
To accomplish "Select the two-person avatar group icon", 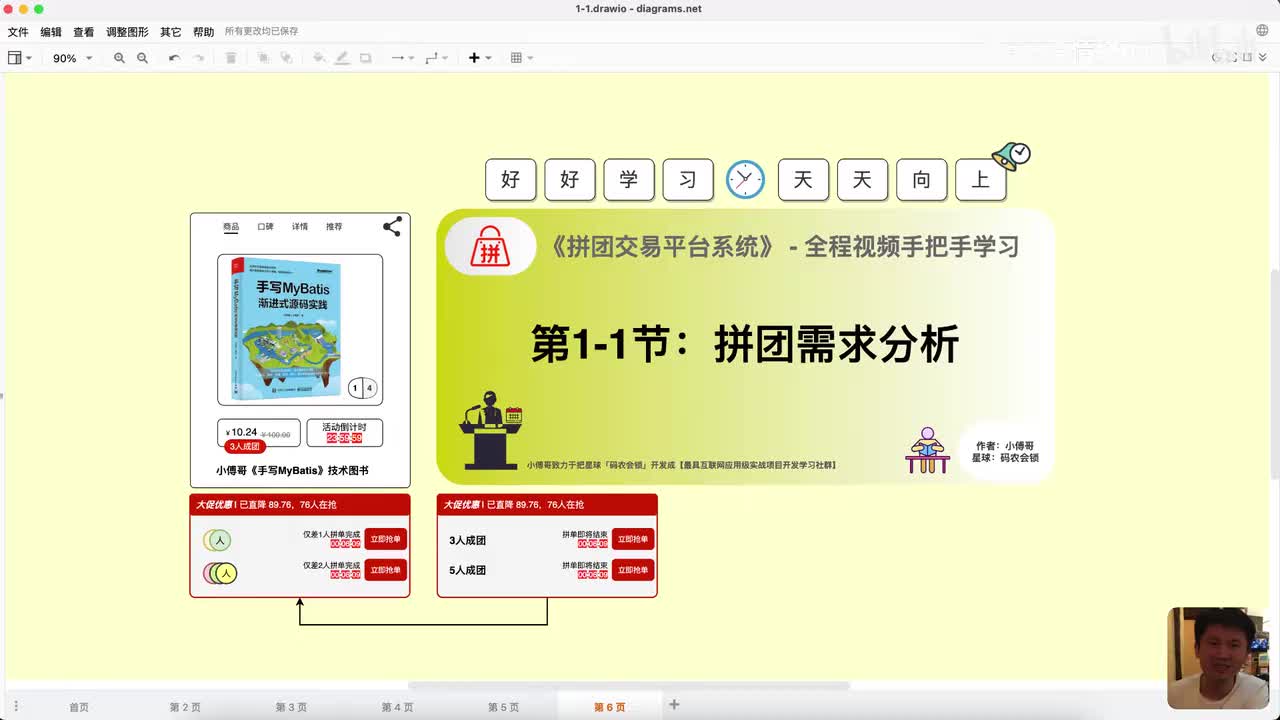I will (220, 573).
